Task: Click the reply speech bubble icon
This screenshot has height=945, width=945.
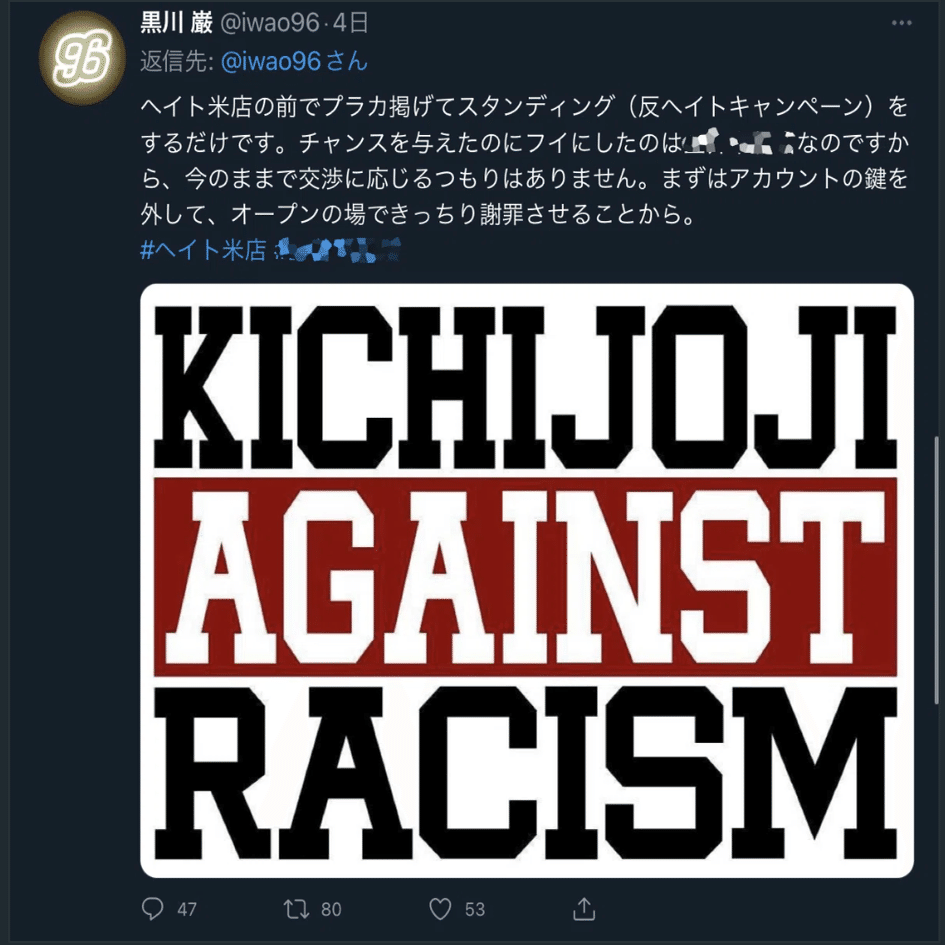Action: coord(152,908)
